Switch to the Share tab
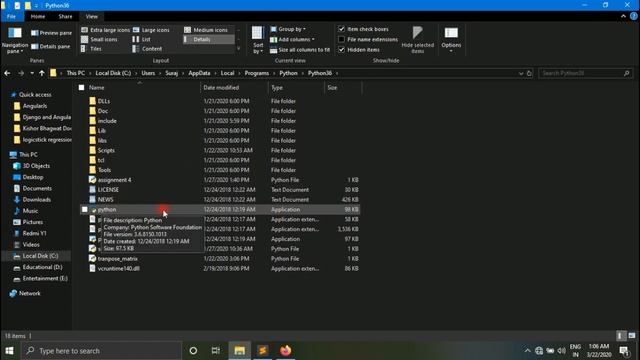 point(65,16)
